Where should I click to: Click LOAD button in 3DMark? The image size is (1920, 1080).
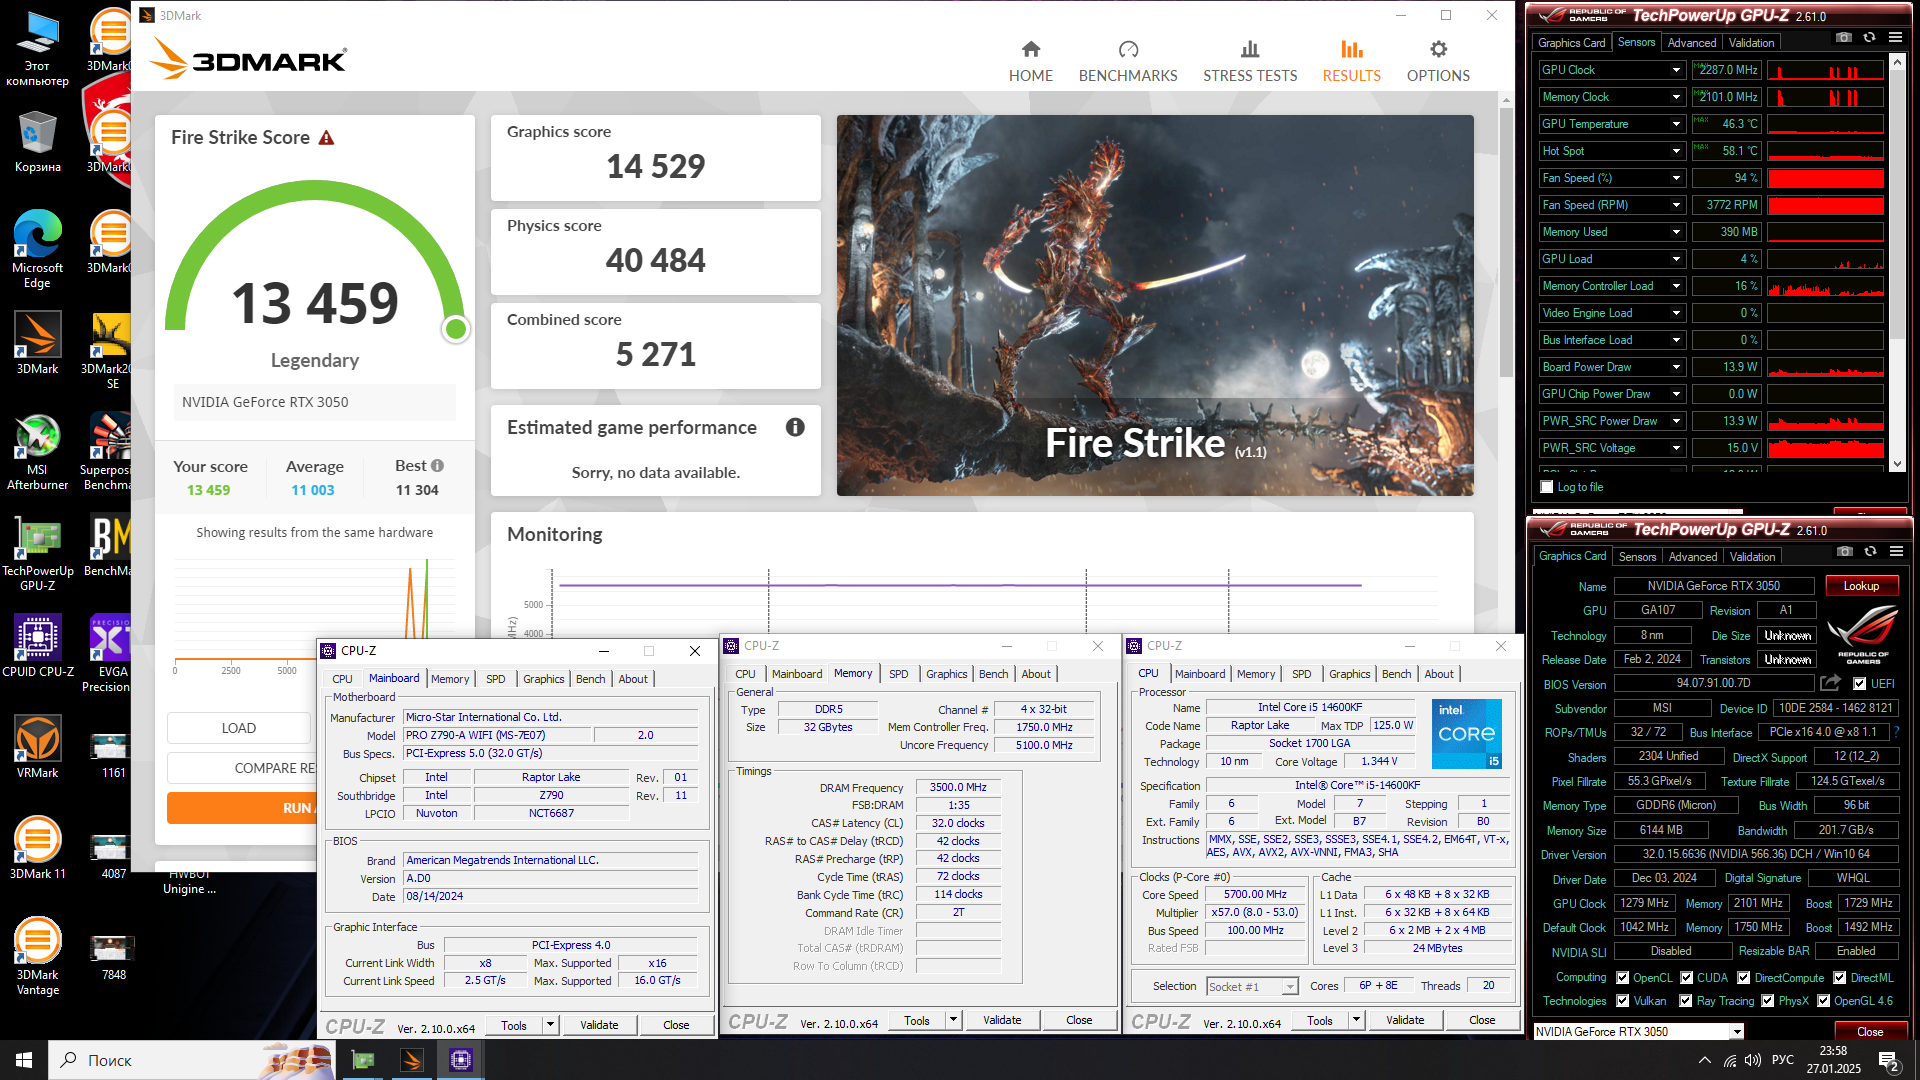(x=239, y=728)
